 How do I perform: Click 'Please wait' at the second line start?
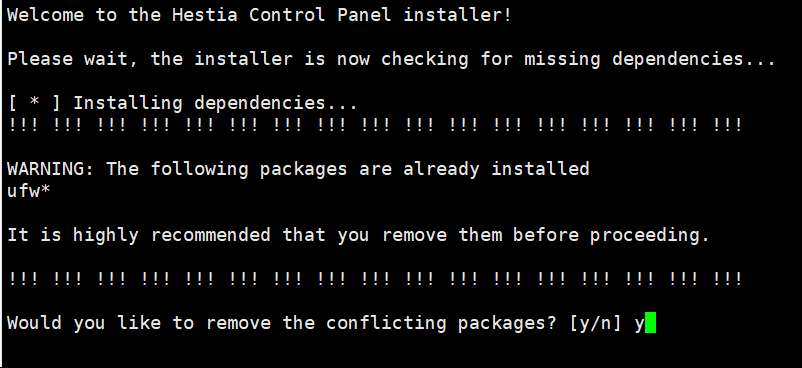tap(73, 59)
